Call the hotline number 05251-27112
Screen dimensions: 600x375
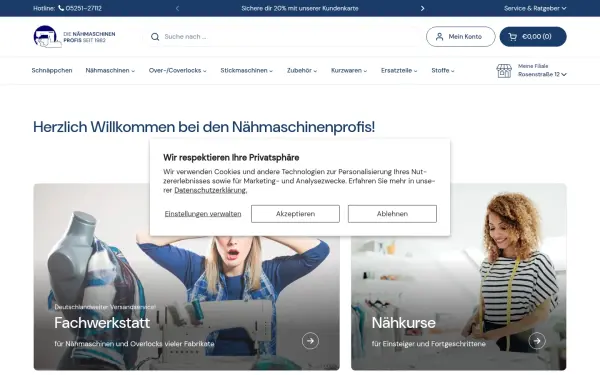click(x=83, y=8)
